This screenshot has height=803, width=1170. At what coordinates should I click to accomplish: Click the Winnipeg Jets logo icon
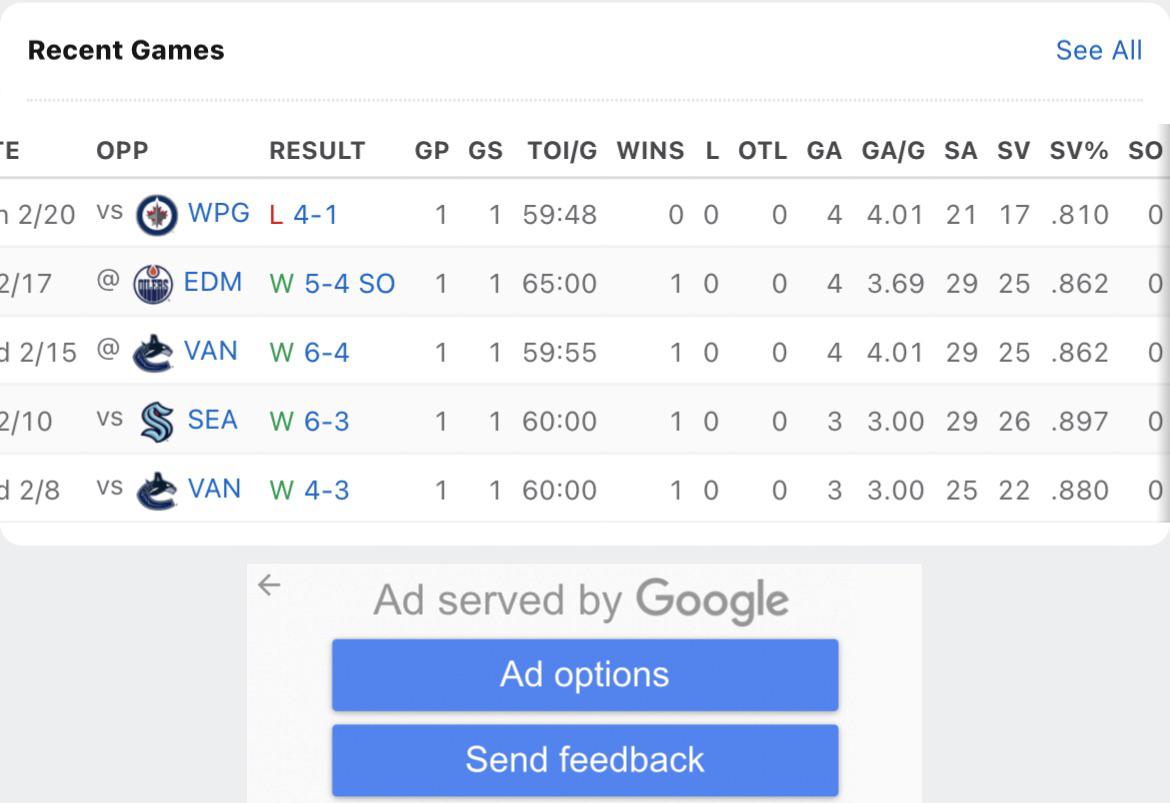156,215
